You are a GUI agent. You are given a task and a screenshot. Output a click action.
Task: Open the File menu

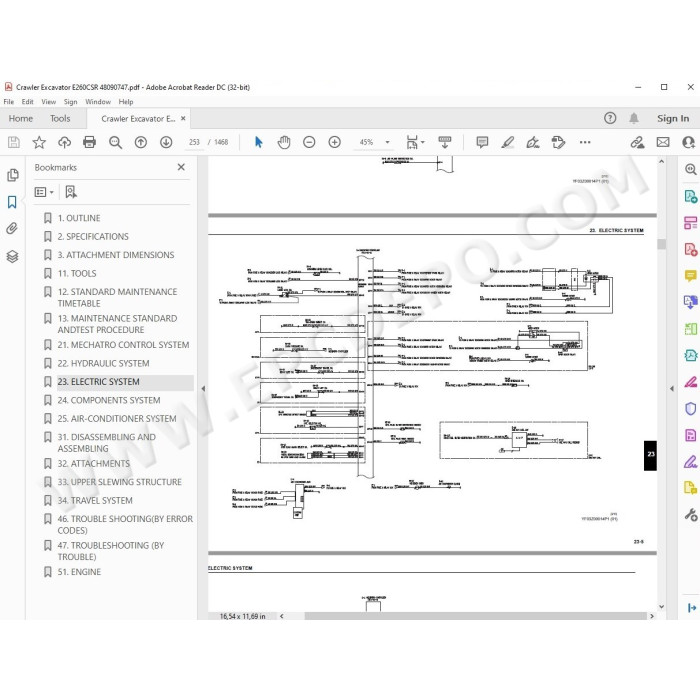[8, 102]
